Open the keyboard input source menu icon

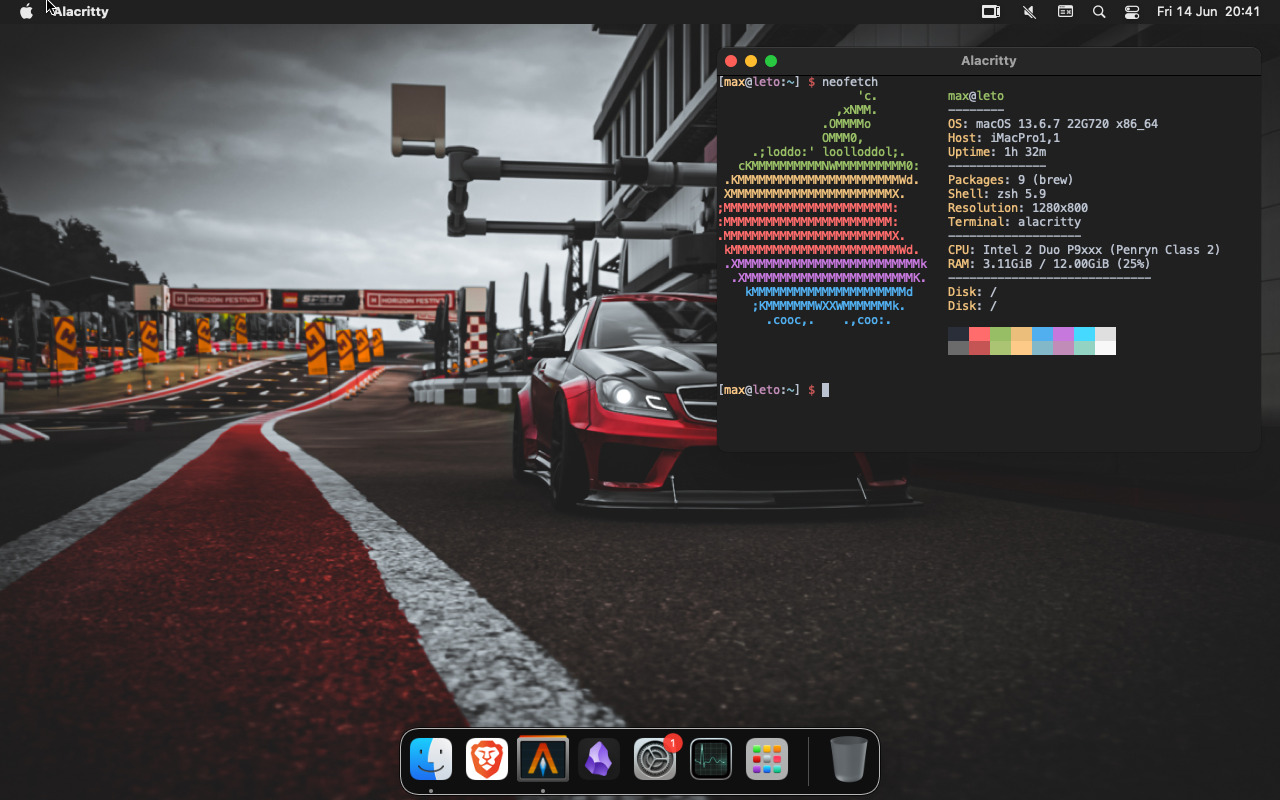coord(1065,11)
